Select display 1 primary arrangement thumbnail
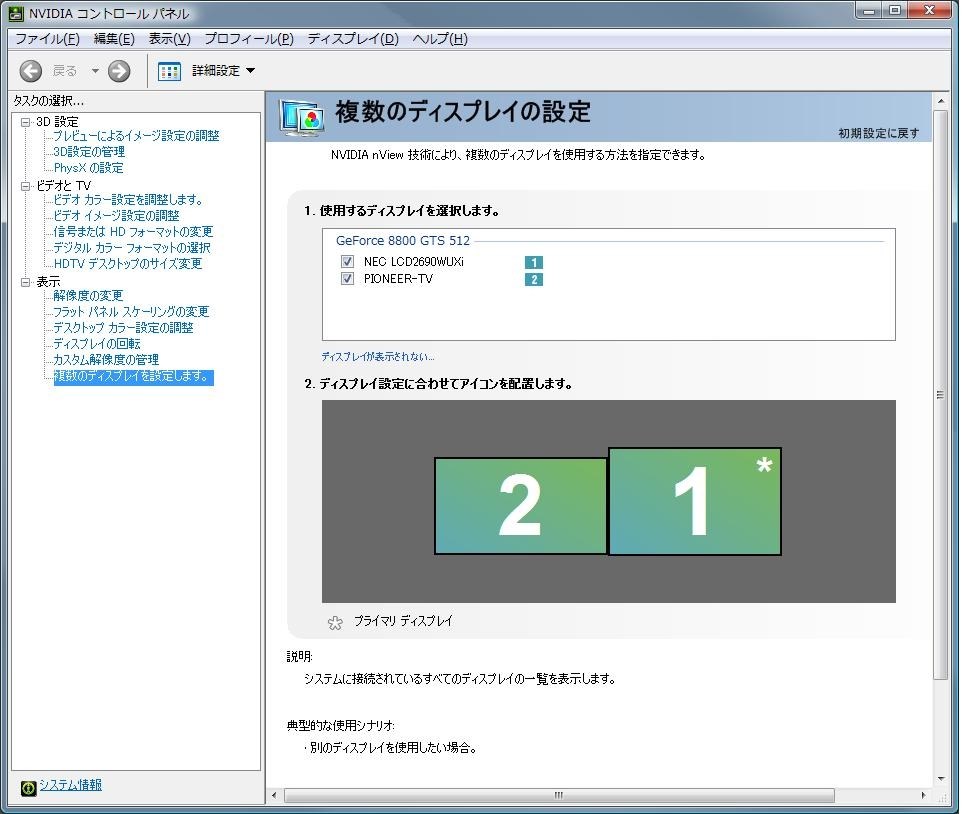The width and height of the screenshot is (970, 814). [695, 502]
